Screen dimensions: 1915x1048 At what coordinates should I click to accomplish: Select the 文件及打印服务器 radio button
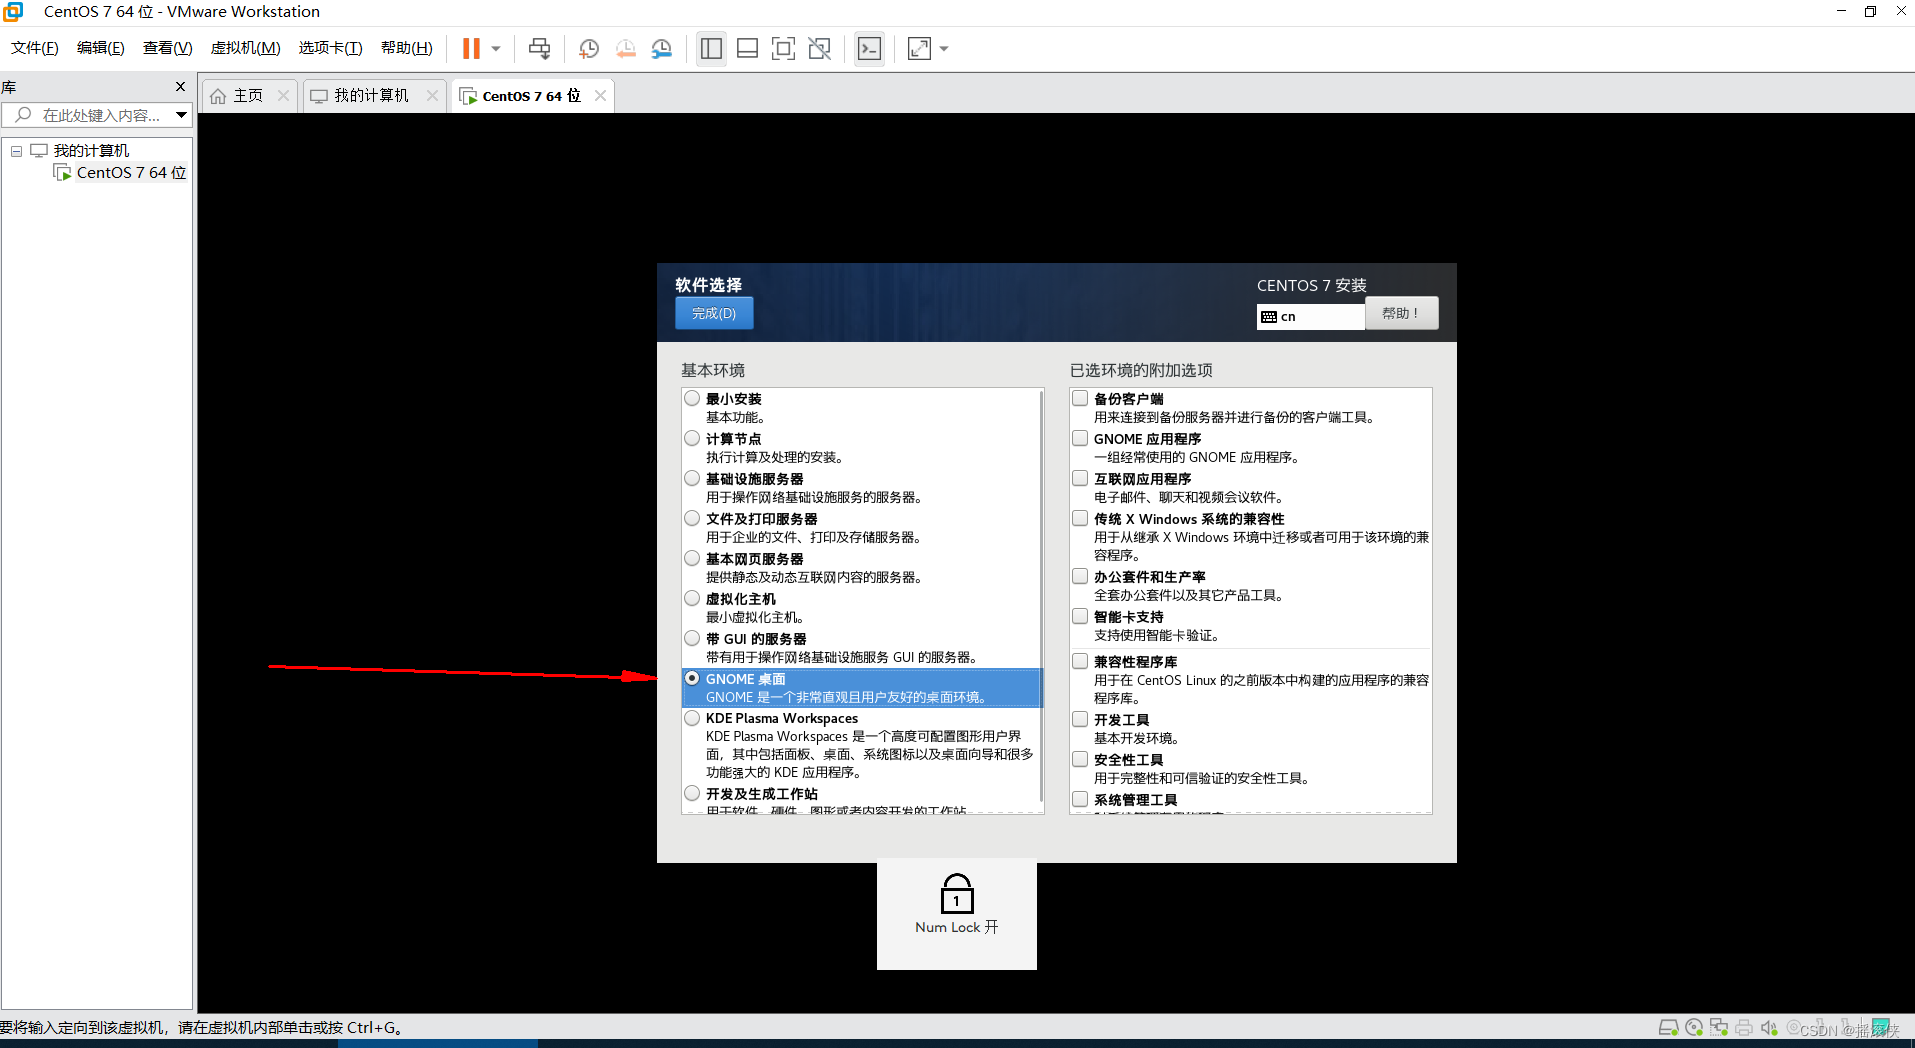692,518
